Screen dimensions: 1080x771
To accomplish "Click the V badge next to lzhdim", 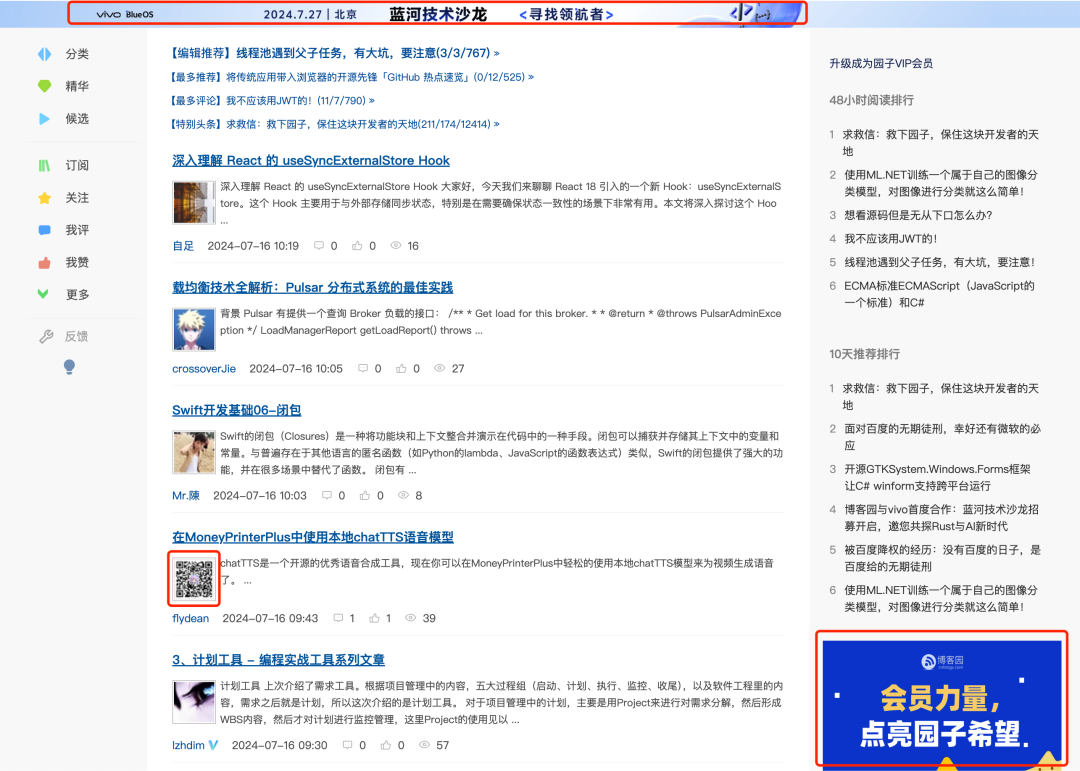I will point(214,745).
